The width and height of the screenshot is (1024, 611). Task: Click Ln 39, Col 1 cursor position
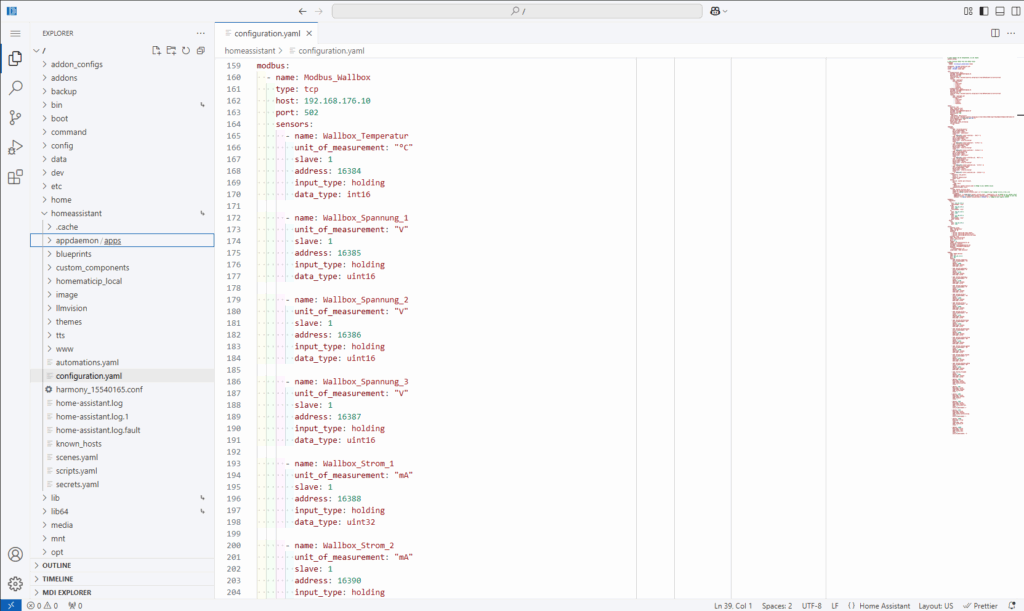[x=733, y=606]
